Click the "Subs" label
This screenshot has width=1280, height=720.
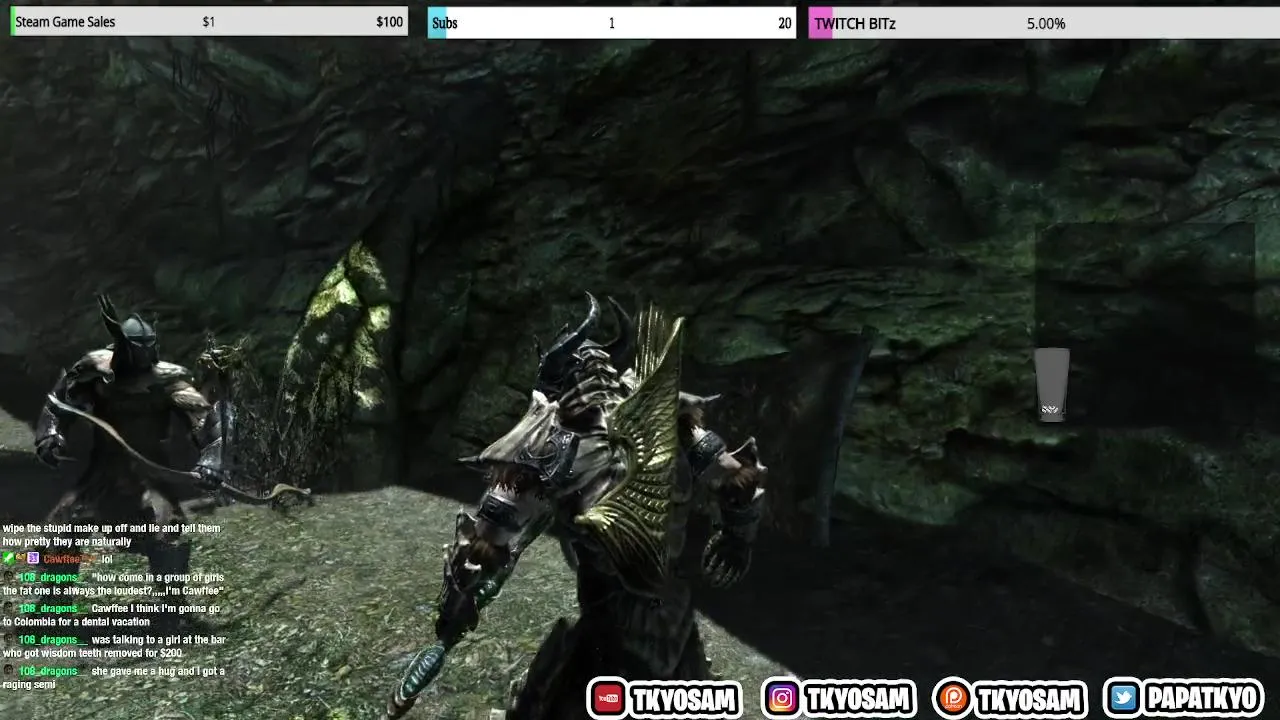coord(445,23)
